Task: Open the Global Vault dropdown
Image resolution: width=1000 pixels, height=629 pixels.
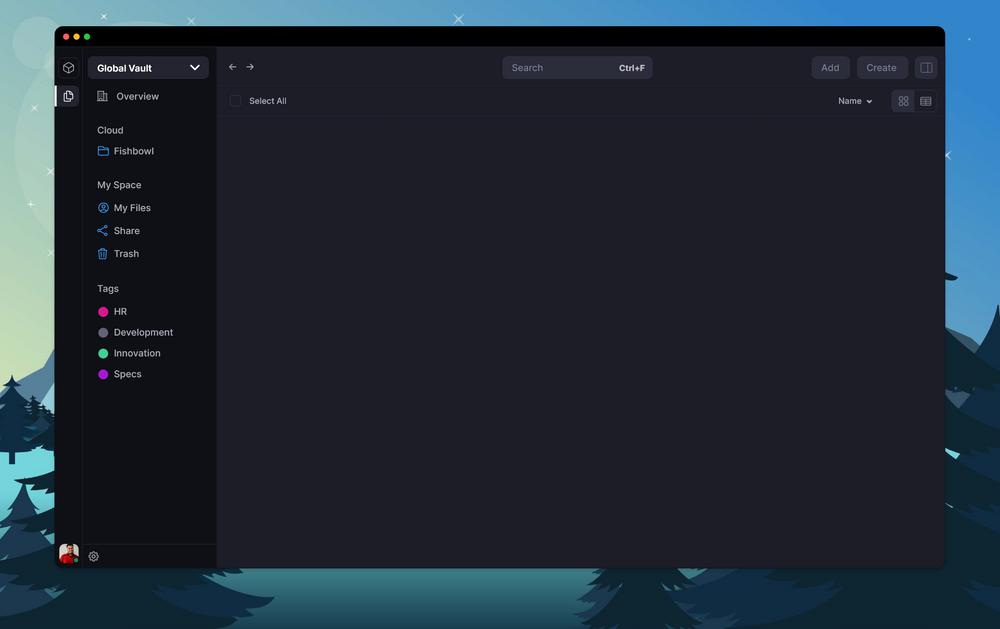Action: pos(148,67)
